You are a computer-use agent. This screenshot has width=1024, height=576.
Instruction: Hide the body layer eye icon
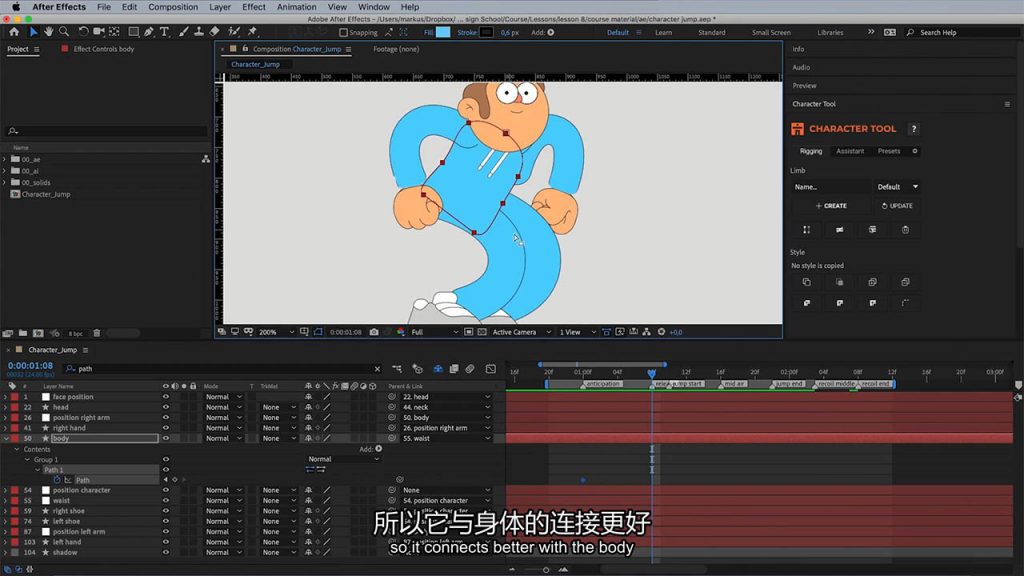(x=166, y=438)
